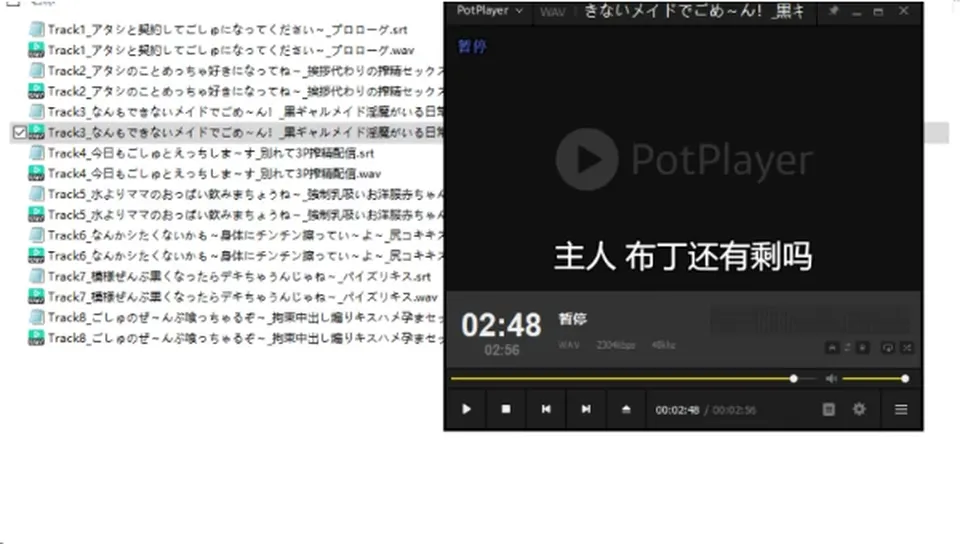This screenshot has width=960, height=544.
Task: Select the Track1 .wav audio file
Action: point(231,50)
